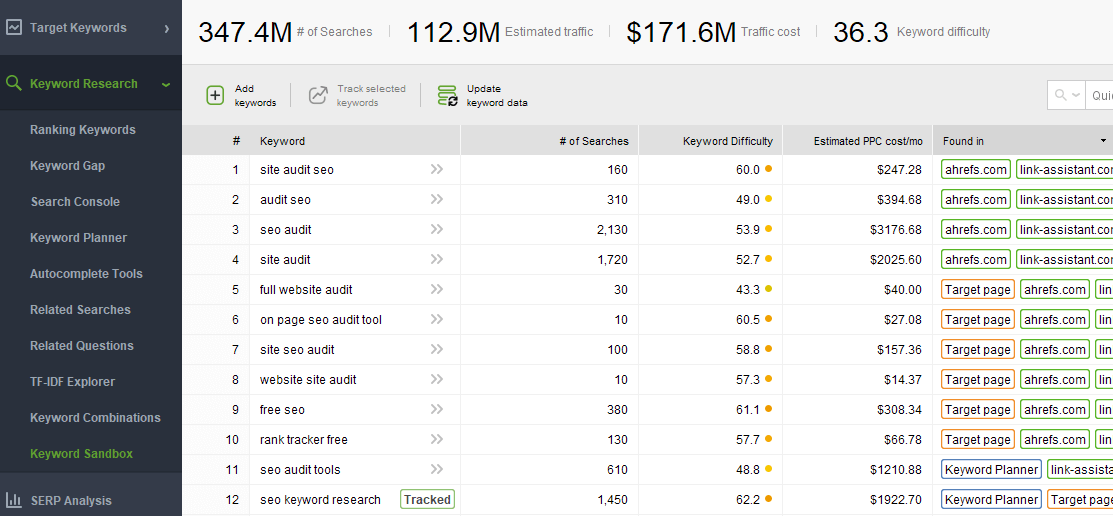Click the Add keywords plus icon

215,95
